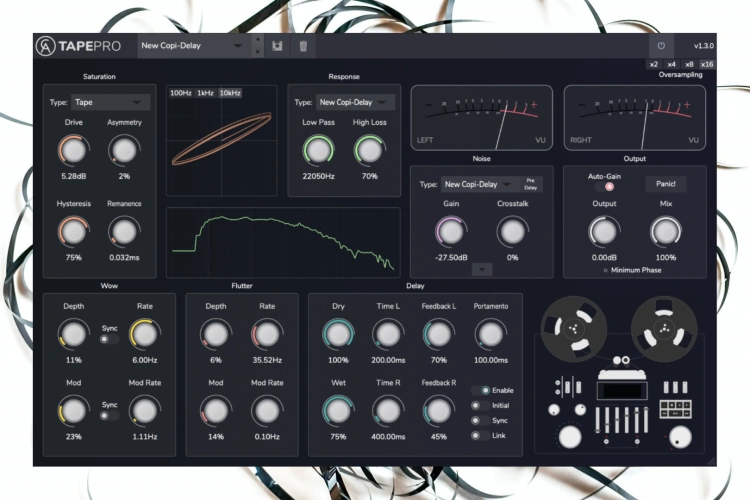This screenshot has width=750, height=500.
Task: Click the left VU meter
Action: (x=482, y=118)
